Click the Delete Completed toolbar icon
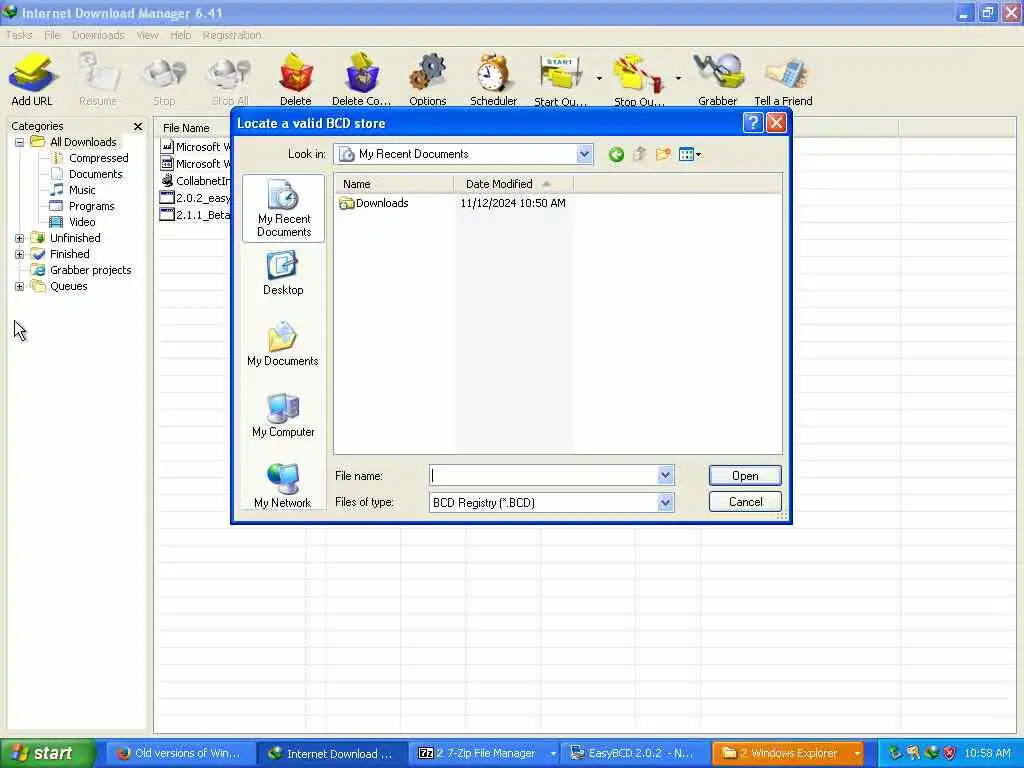This screenshot has width=1024, height=768. tap(361, 80)
